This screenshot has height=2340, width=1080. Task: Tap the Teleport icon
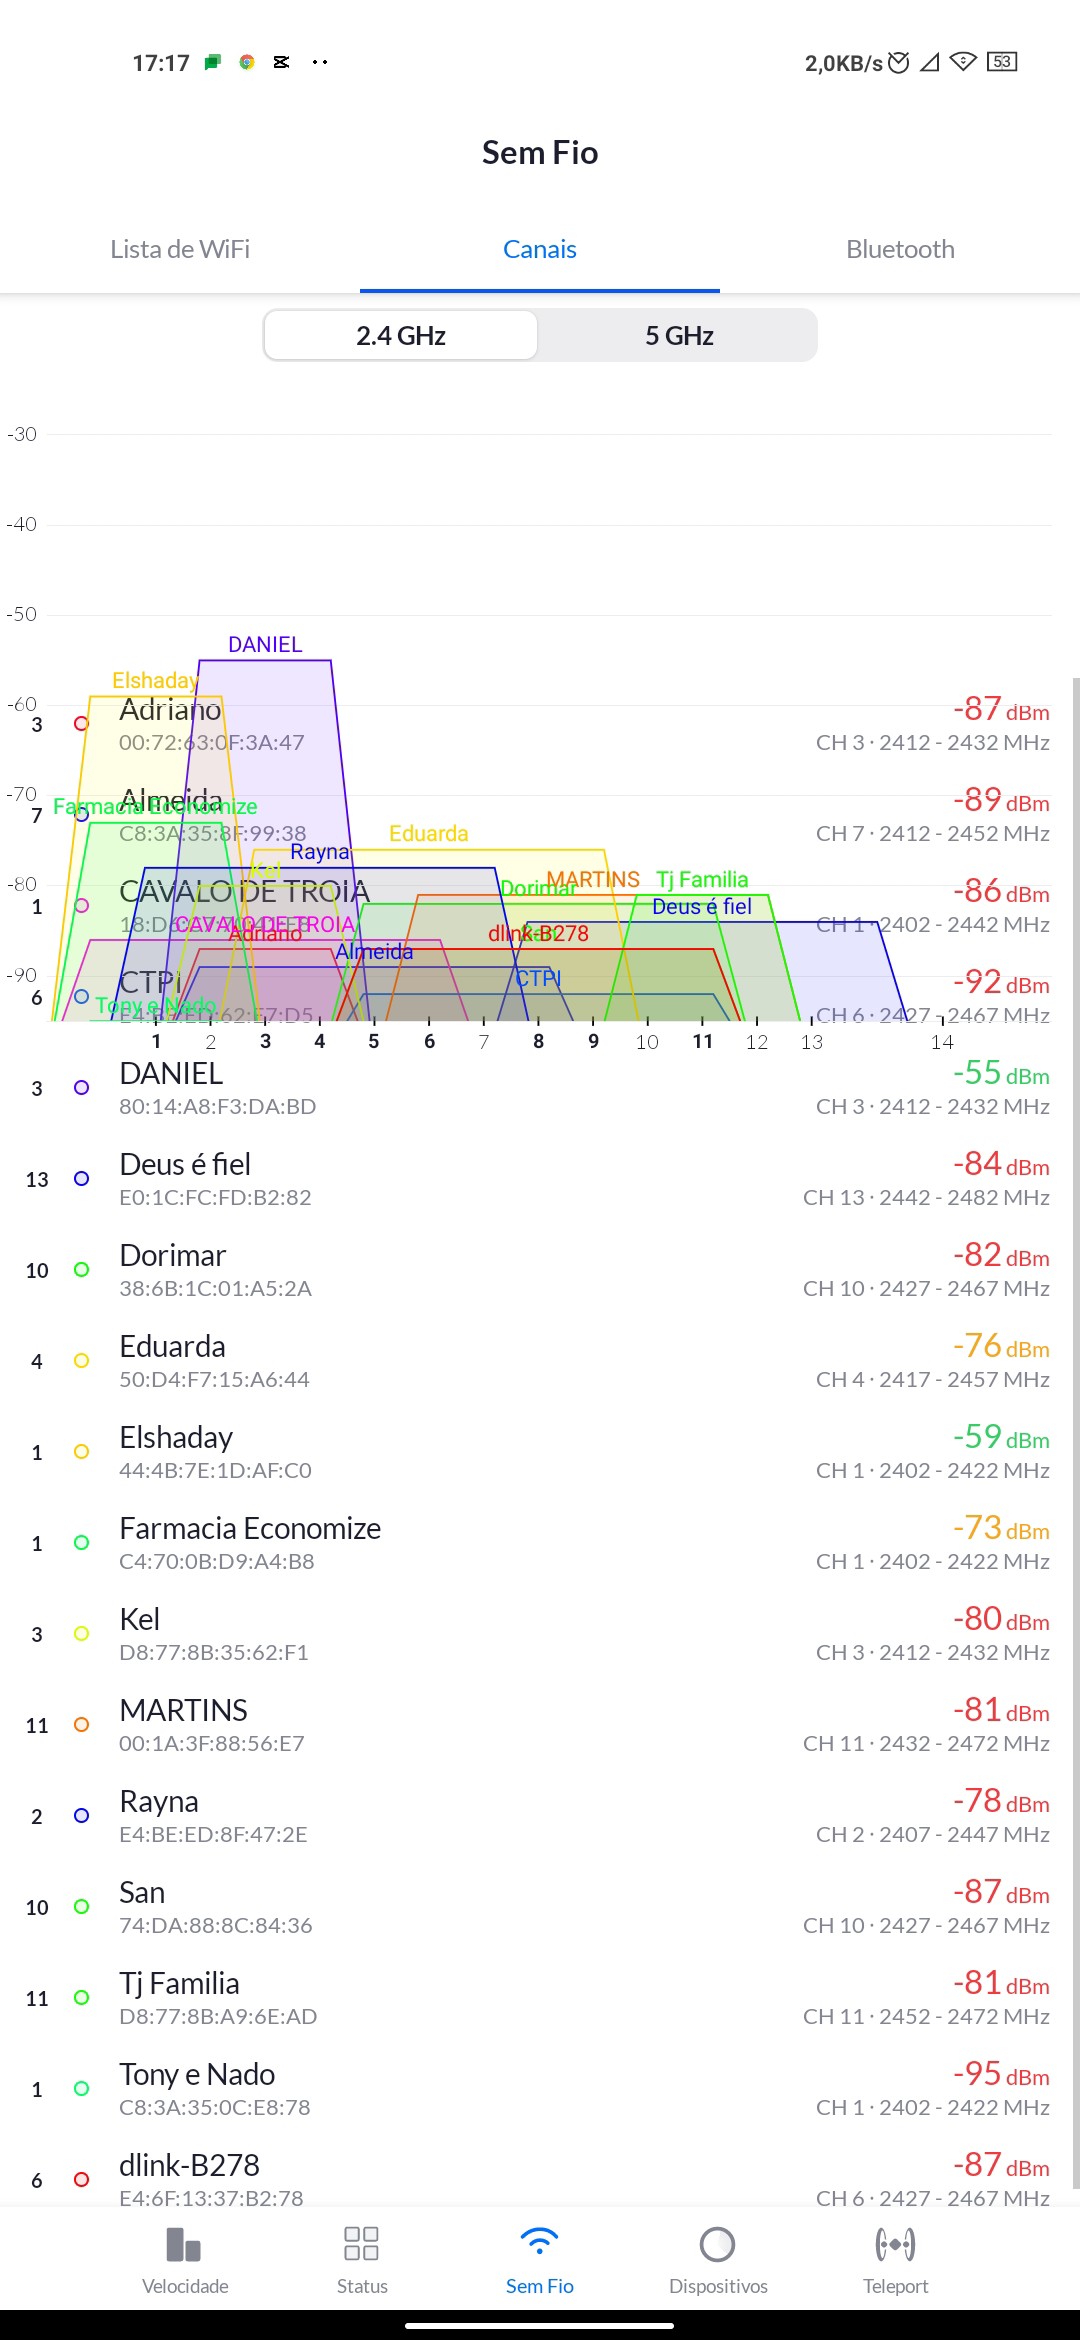[895, 2245]
